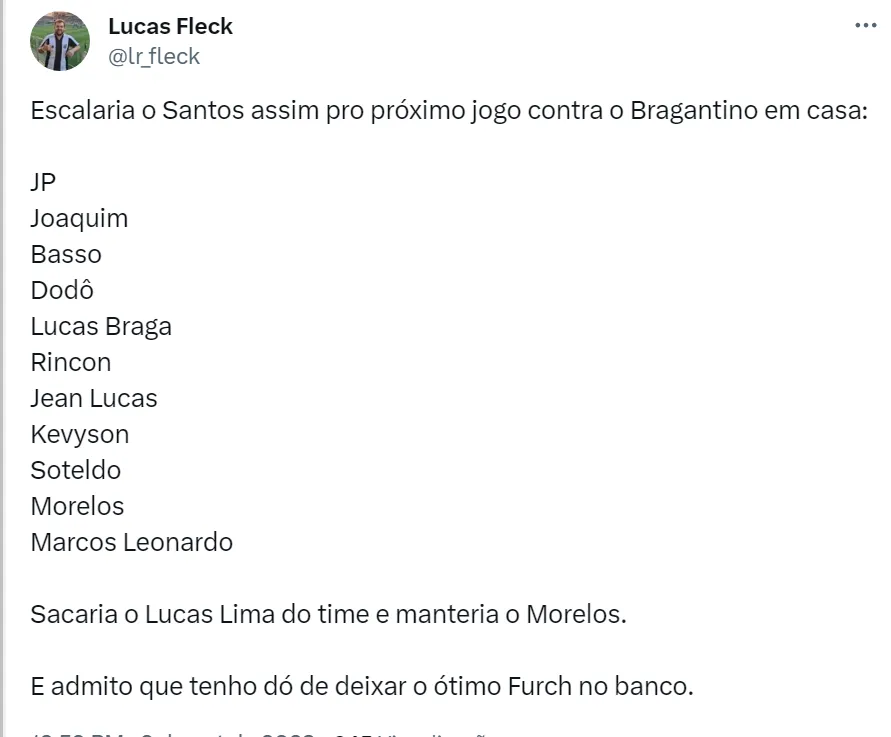Click the "Basso" lineup entry
Screen dimensions: 891x737
(66, 254)
